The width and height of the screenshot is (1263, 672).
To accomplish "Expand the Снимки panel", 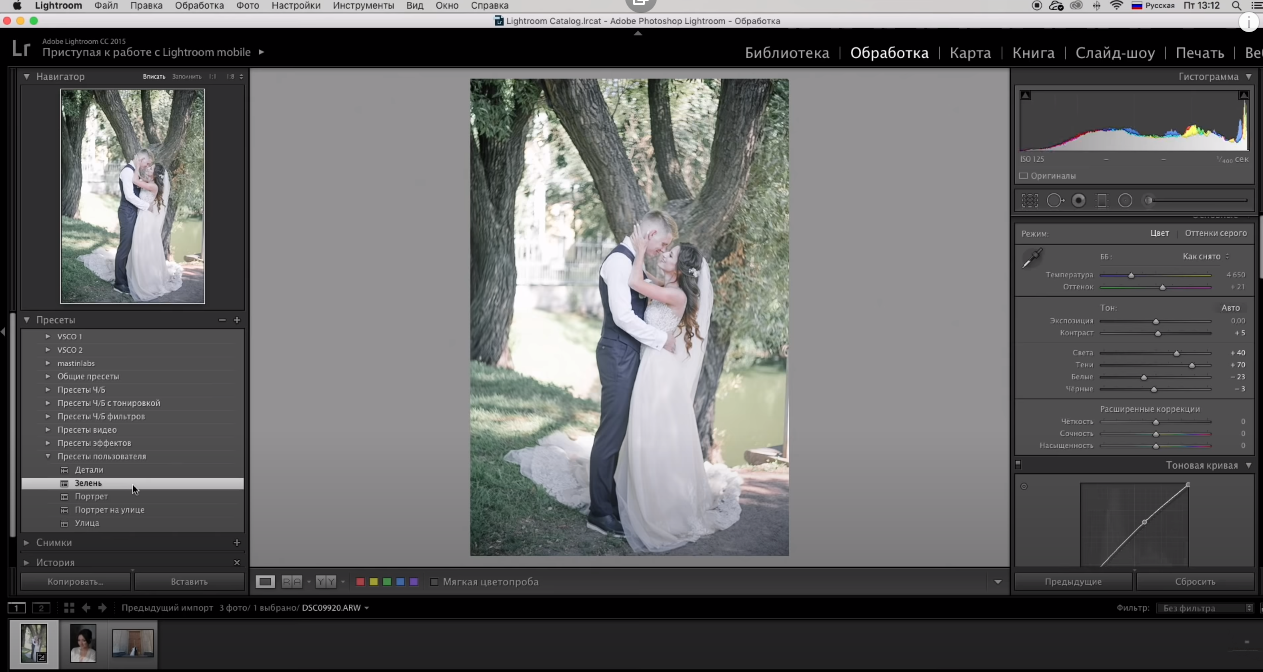I will [x=27, y=543].
